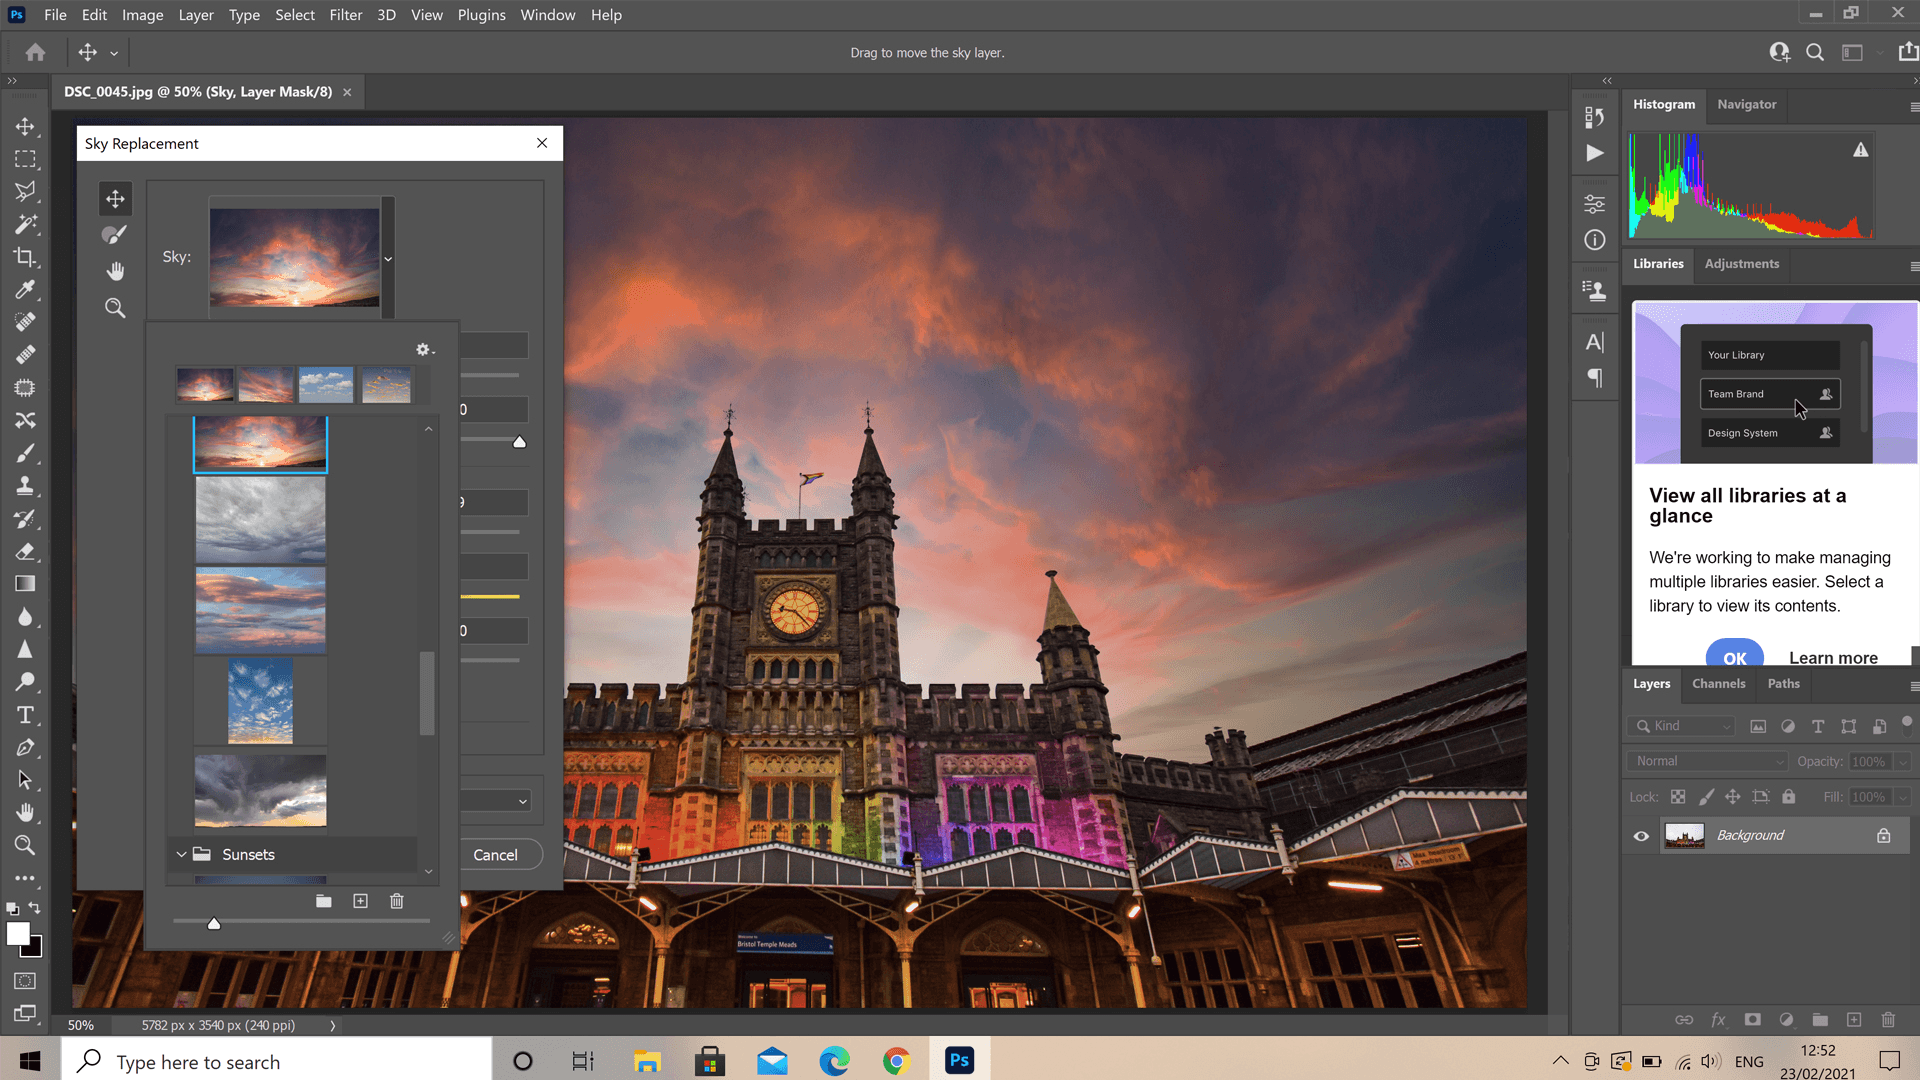Switch to the Channels tab
This screenshot has height=1080, width=1920.
point(1718,683)
